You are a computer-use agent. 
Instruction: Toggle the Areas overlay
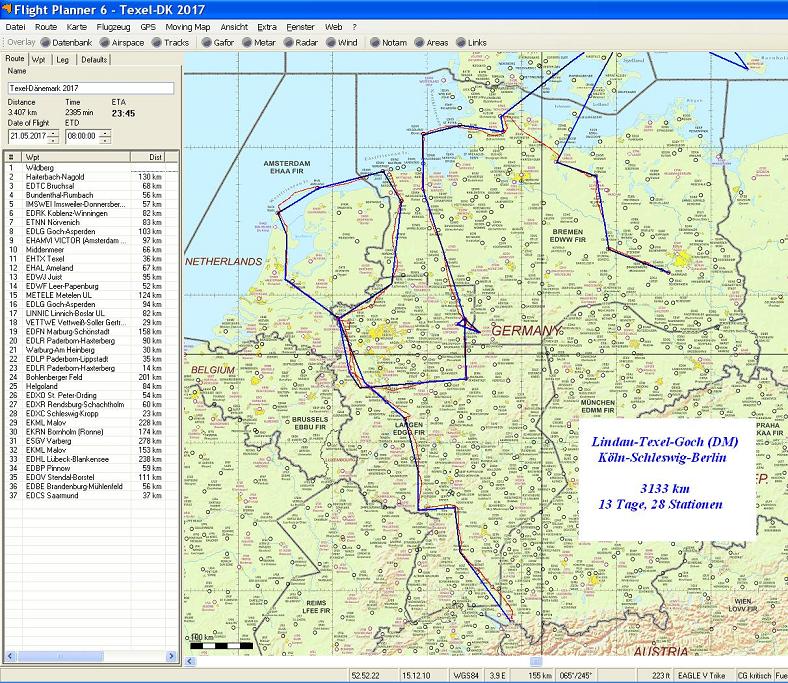click(x=431, y=43)
